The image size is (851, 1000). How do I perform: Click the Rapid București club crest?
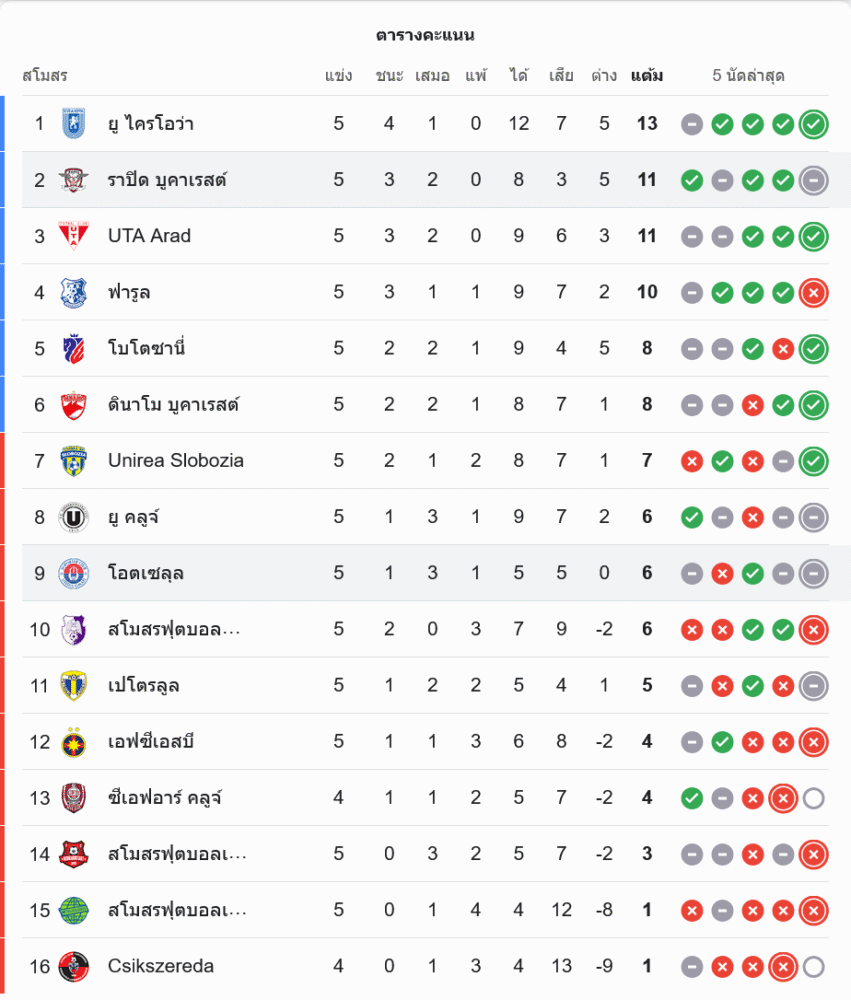(74, 180)
